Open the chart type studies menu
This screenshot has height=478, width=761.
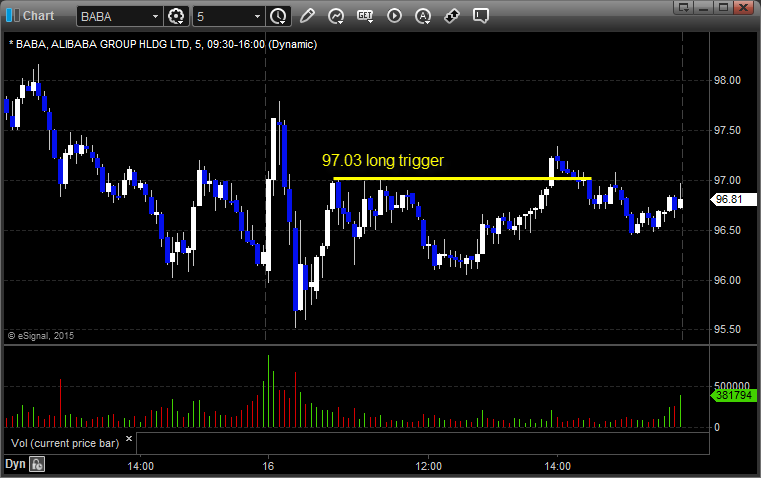pos(336,16)
